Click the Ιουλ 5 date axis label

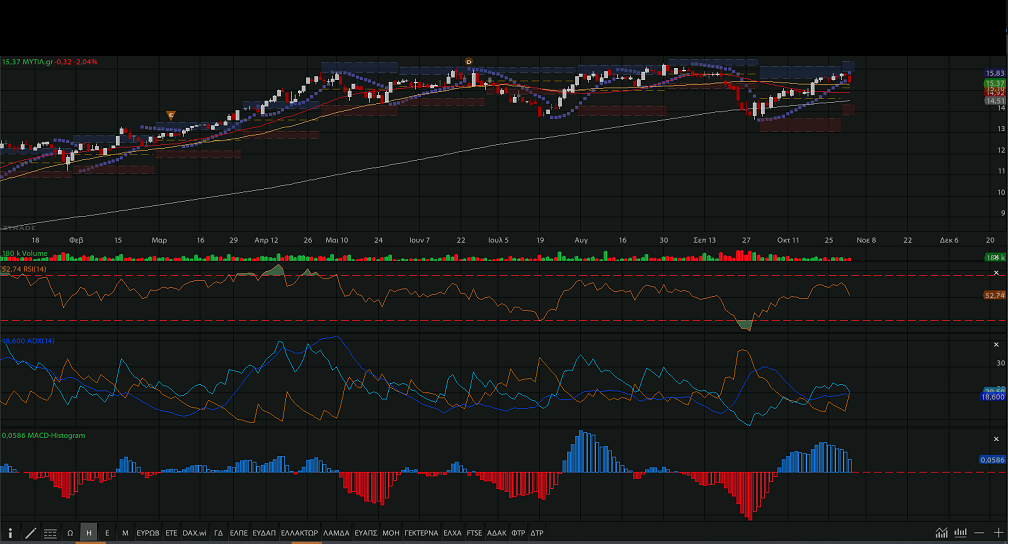coord(498,240)
